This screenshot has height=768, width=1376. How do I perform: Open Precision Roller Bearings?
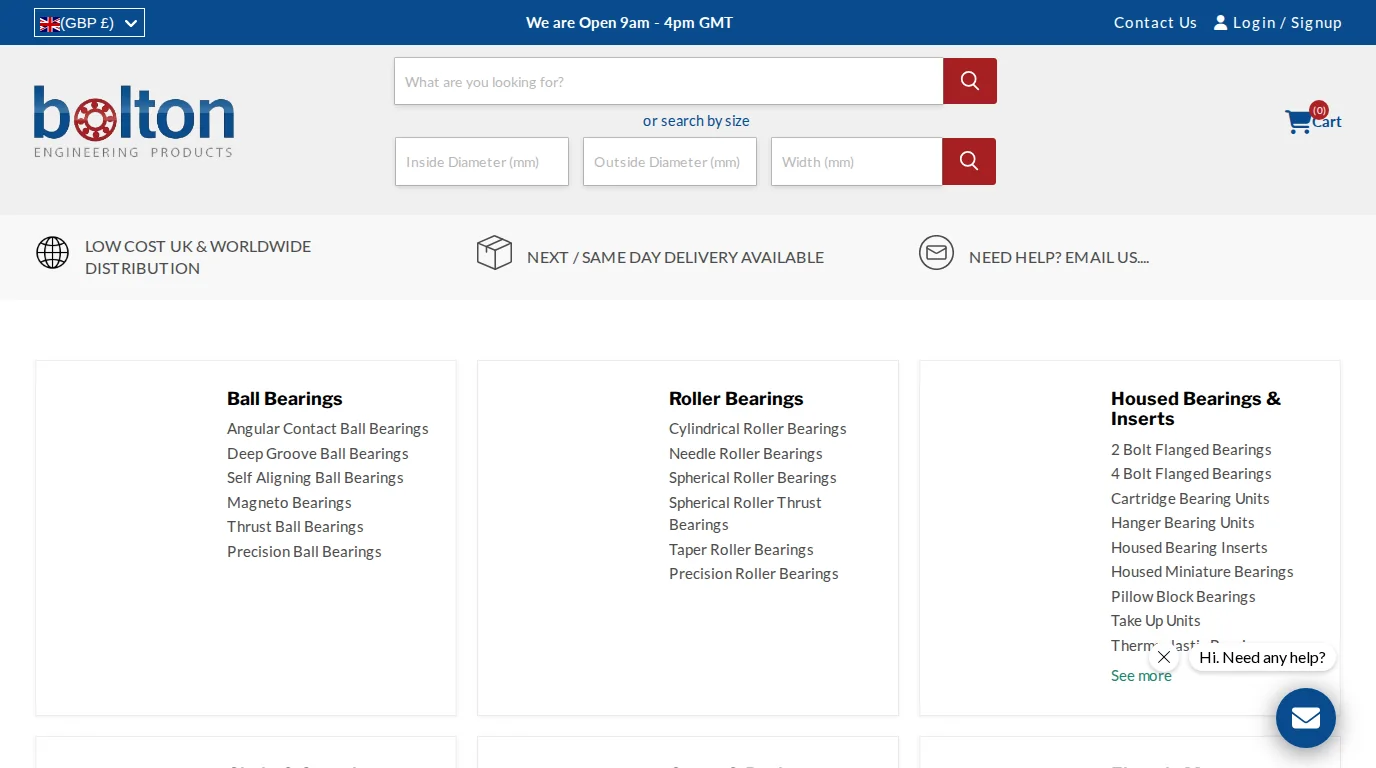pos(754,573)
